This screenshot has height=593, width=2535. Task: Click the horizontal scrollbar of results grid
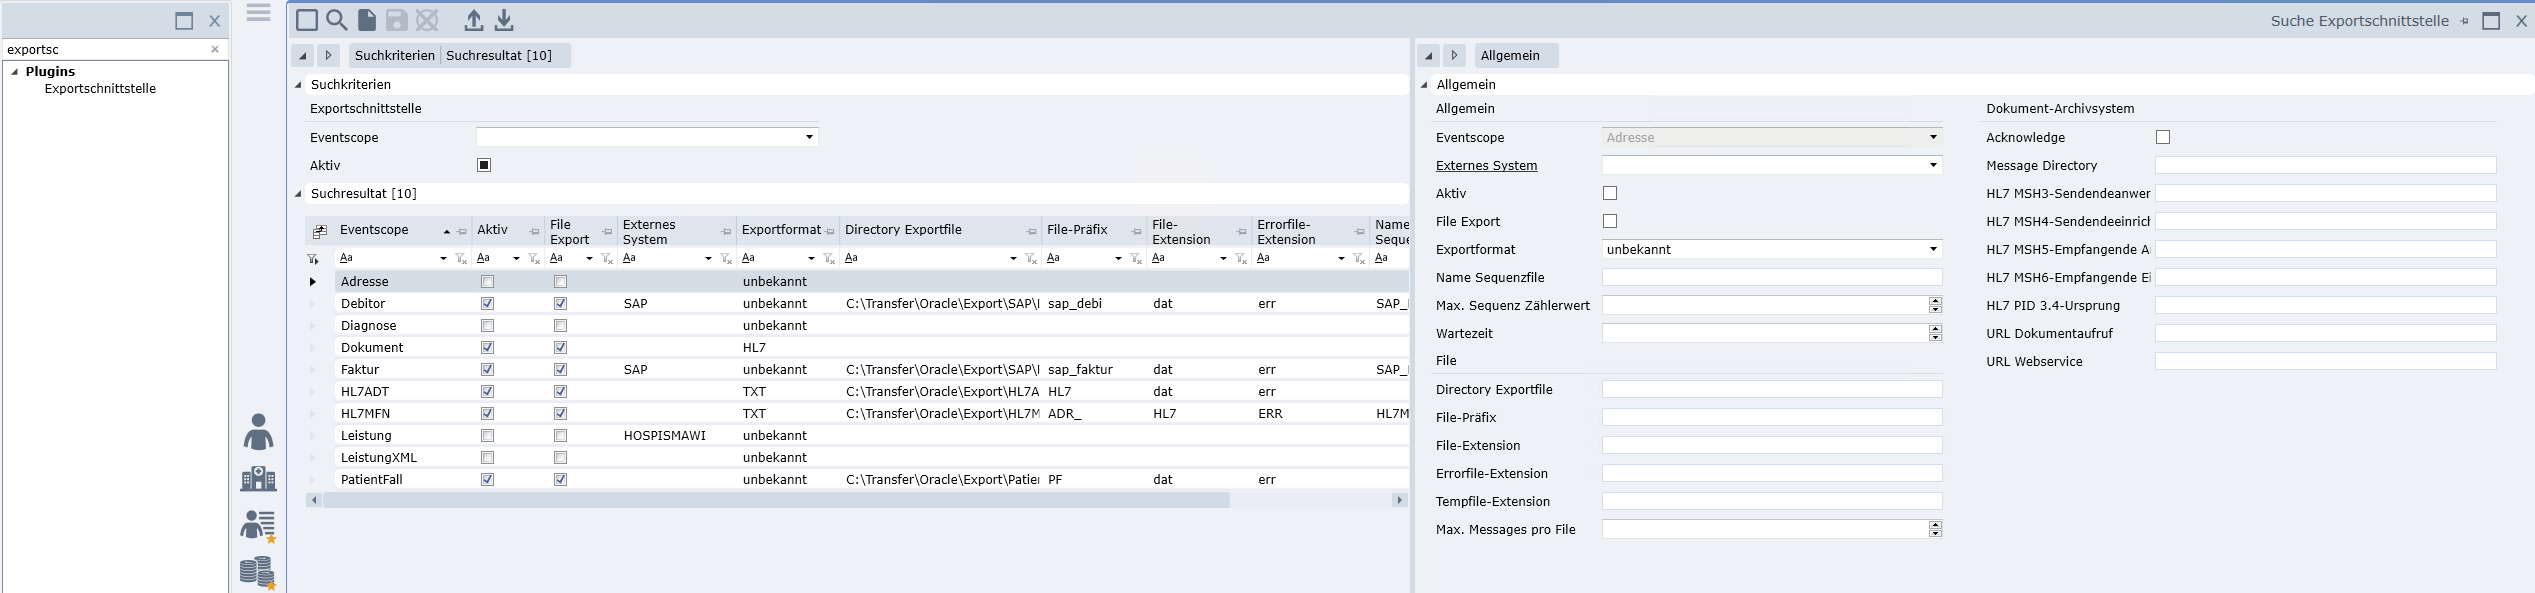pos(775,500)
